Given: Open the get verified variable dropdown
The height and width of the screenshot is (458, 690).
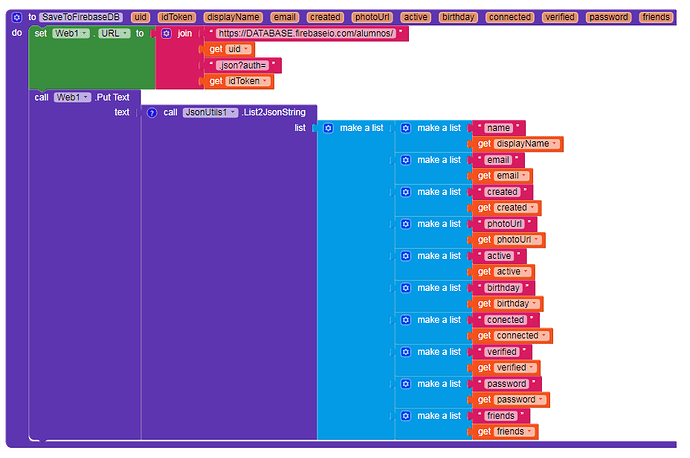Looking at the screenshot, I should pyautogui.click(x=516, y=368).
